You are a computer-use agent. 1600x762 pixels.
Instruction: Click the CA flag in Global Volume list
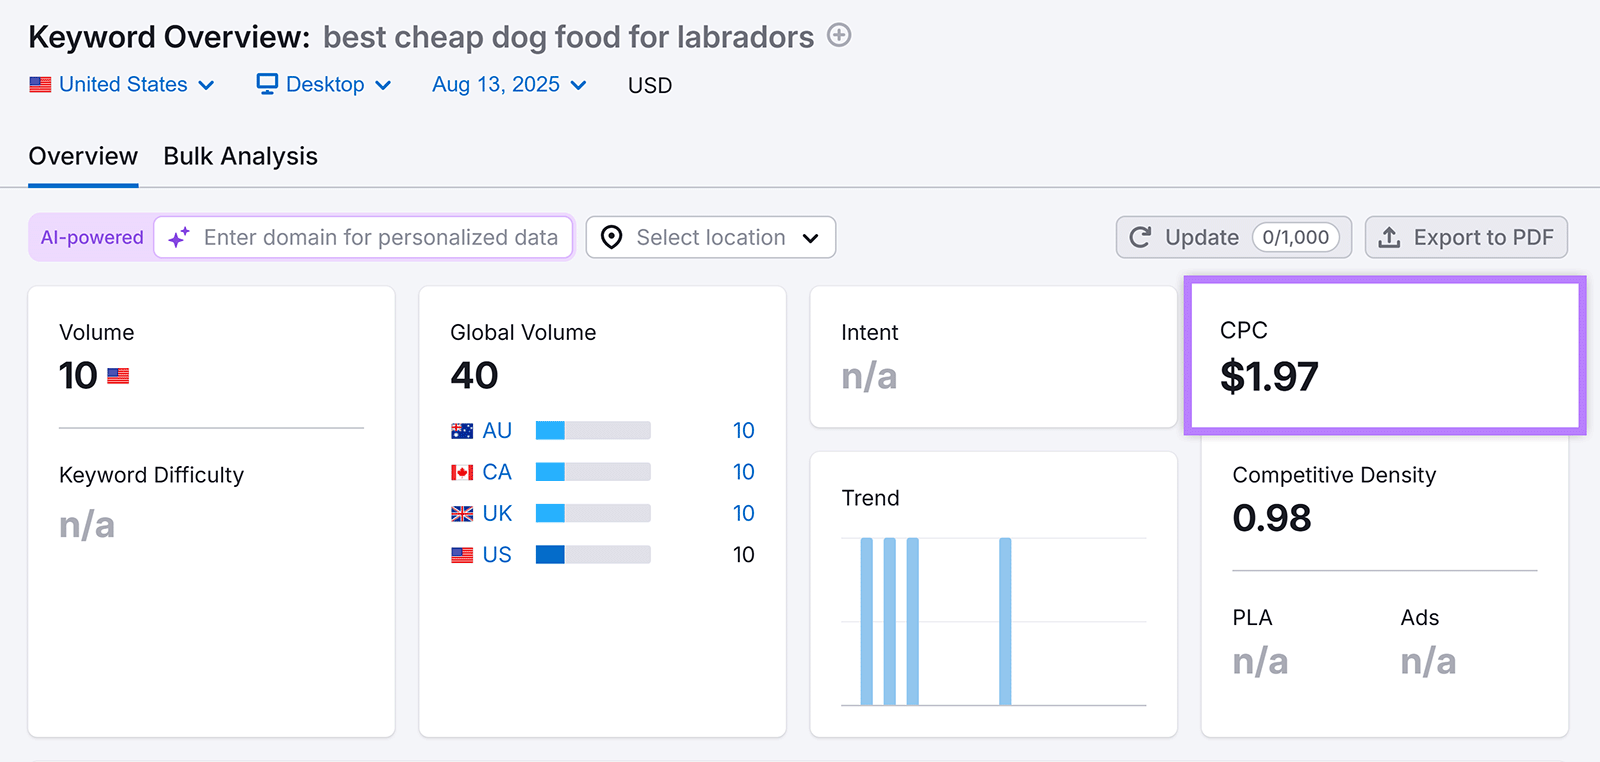coord(461,471)
